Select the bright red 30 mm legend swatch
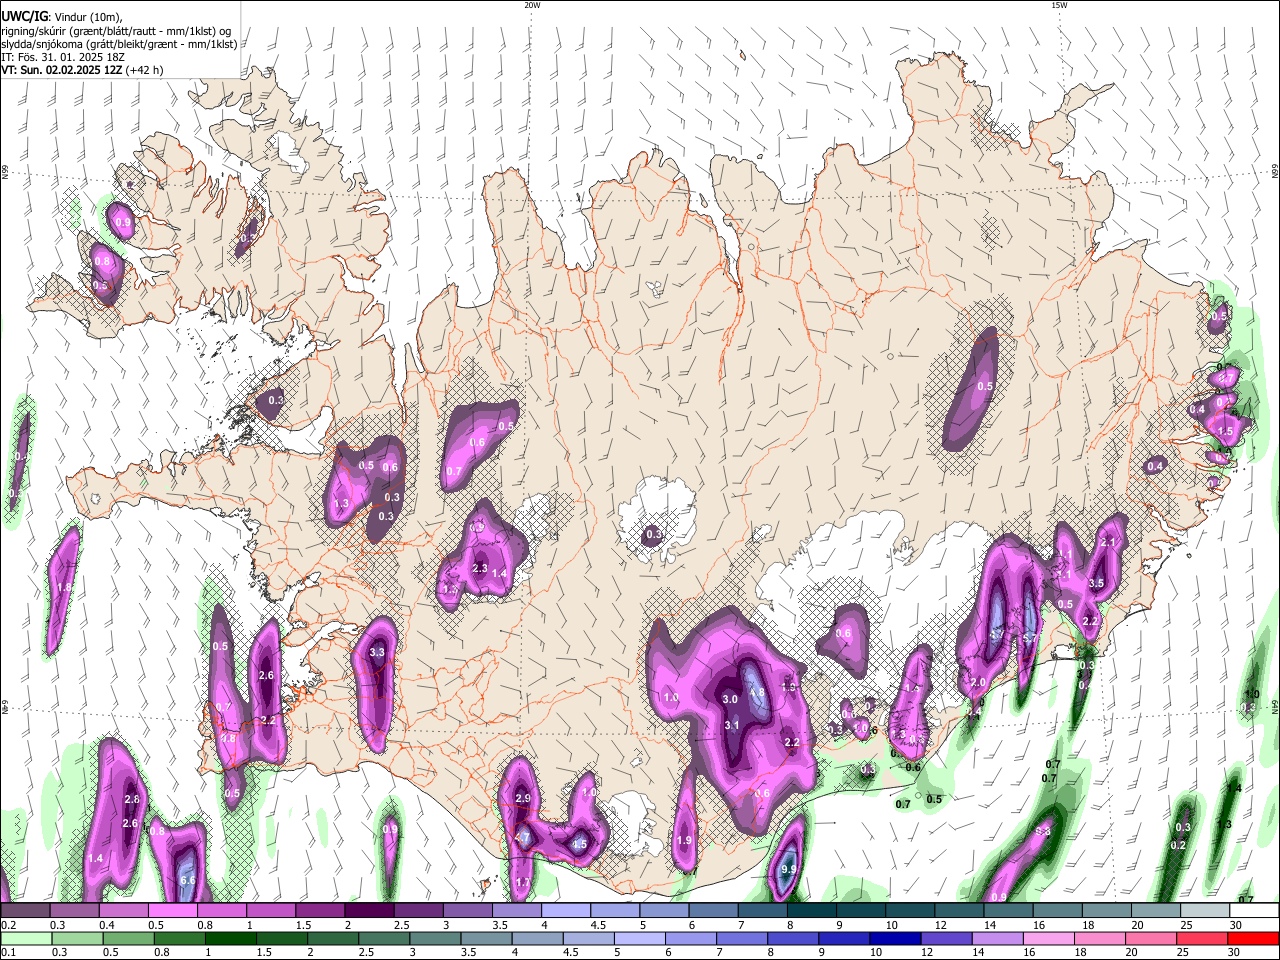 pos(1254,939)
